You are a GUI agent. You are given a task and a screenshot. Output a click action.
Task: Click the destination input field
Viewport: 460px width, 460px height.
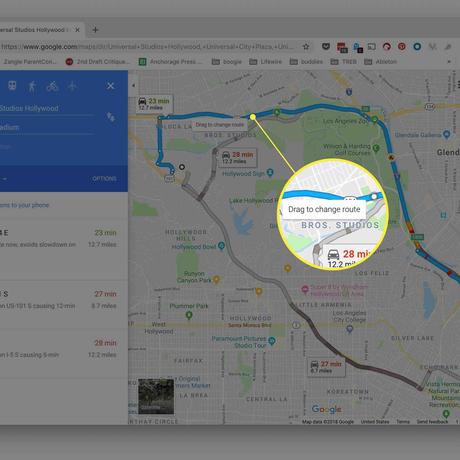(x=47, y=127)
